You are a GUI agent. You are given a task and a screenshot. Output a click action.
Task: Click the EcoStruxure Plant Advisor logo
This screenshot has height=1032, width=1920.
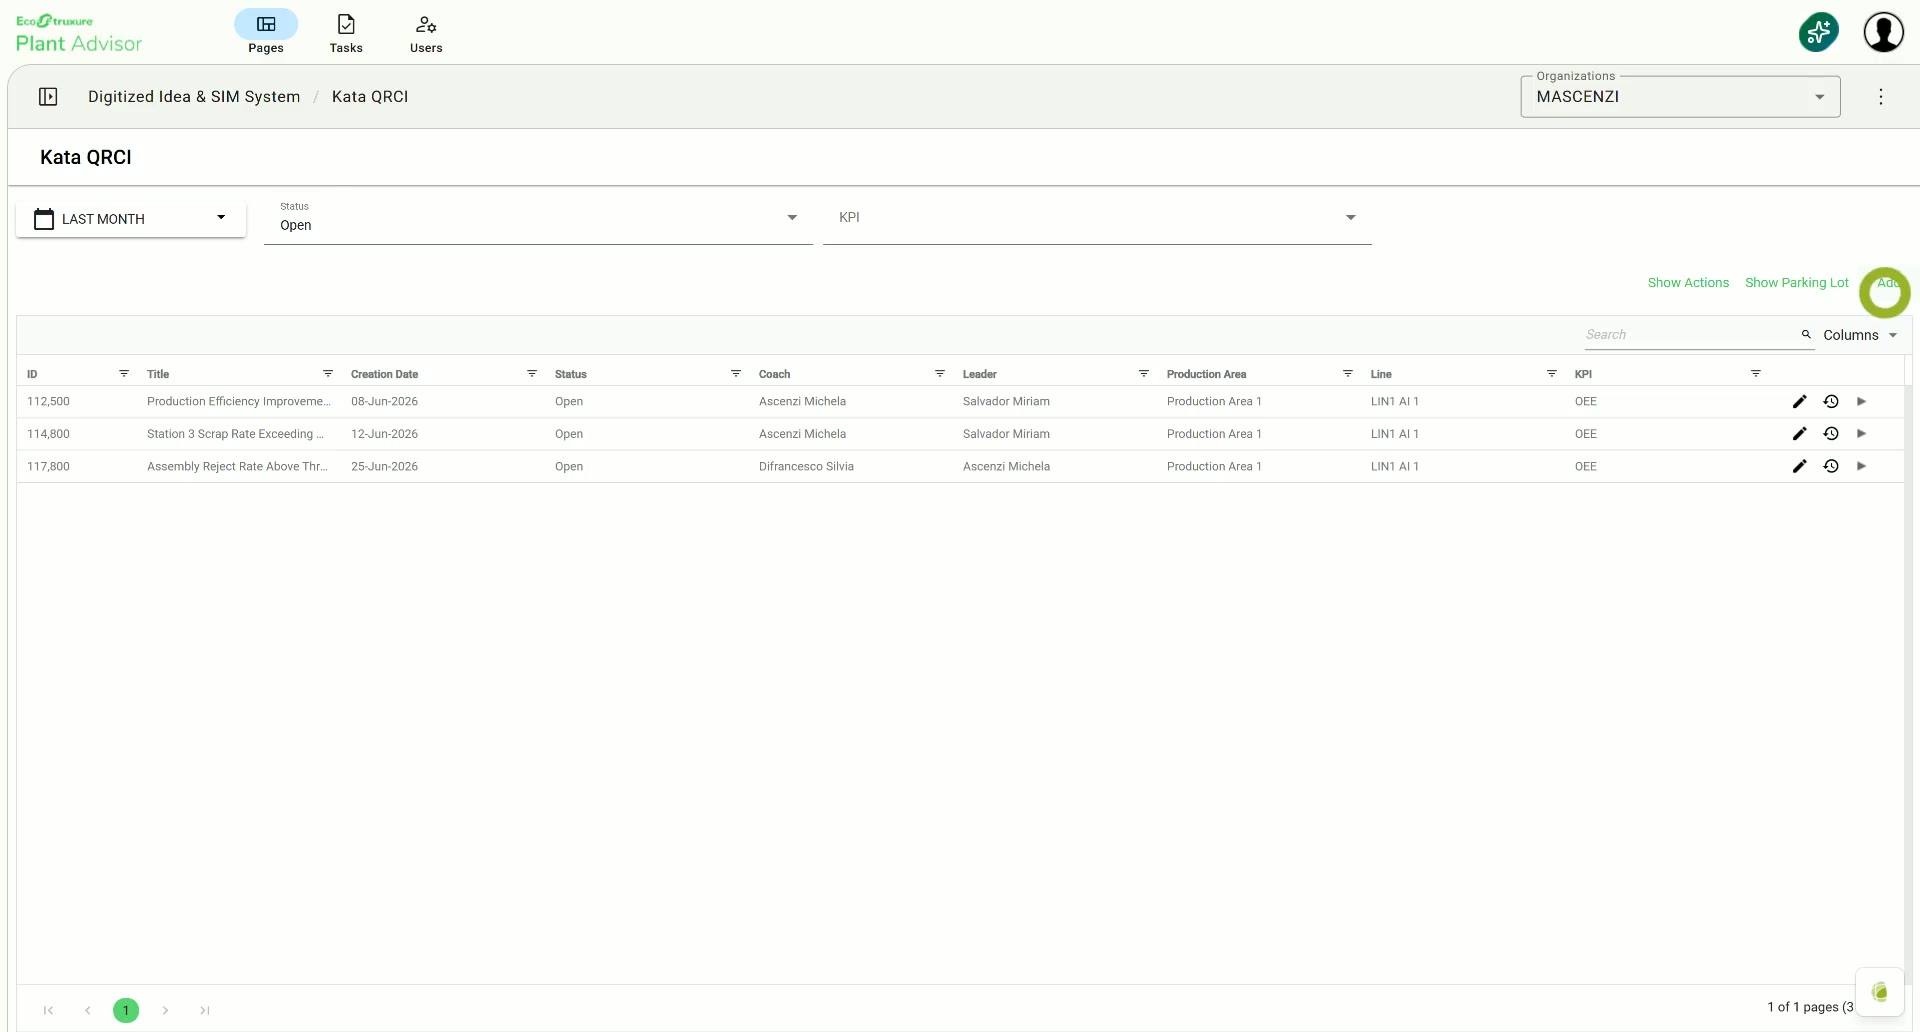[x=79, y=33]
